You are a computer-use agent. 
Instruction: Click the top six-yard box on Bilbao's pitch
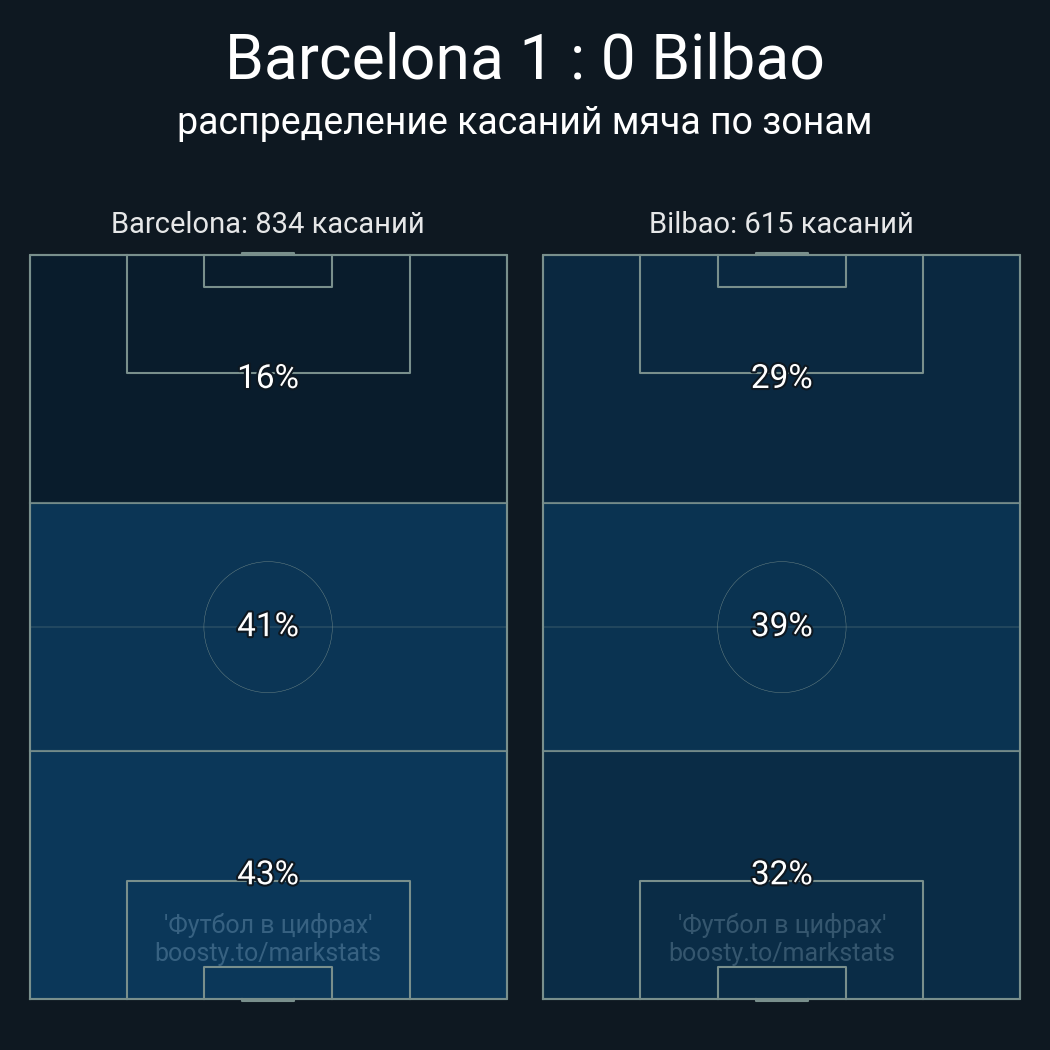coord(781,271)
